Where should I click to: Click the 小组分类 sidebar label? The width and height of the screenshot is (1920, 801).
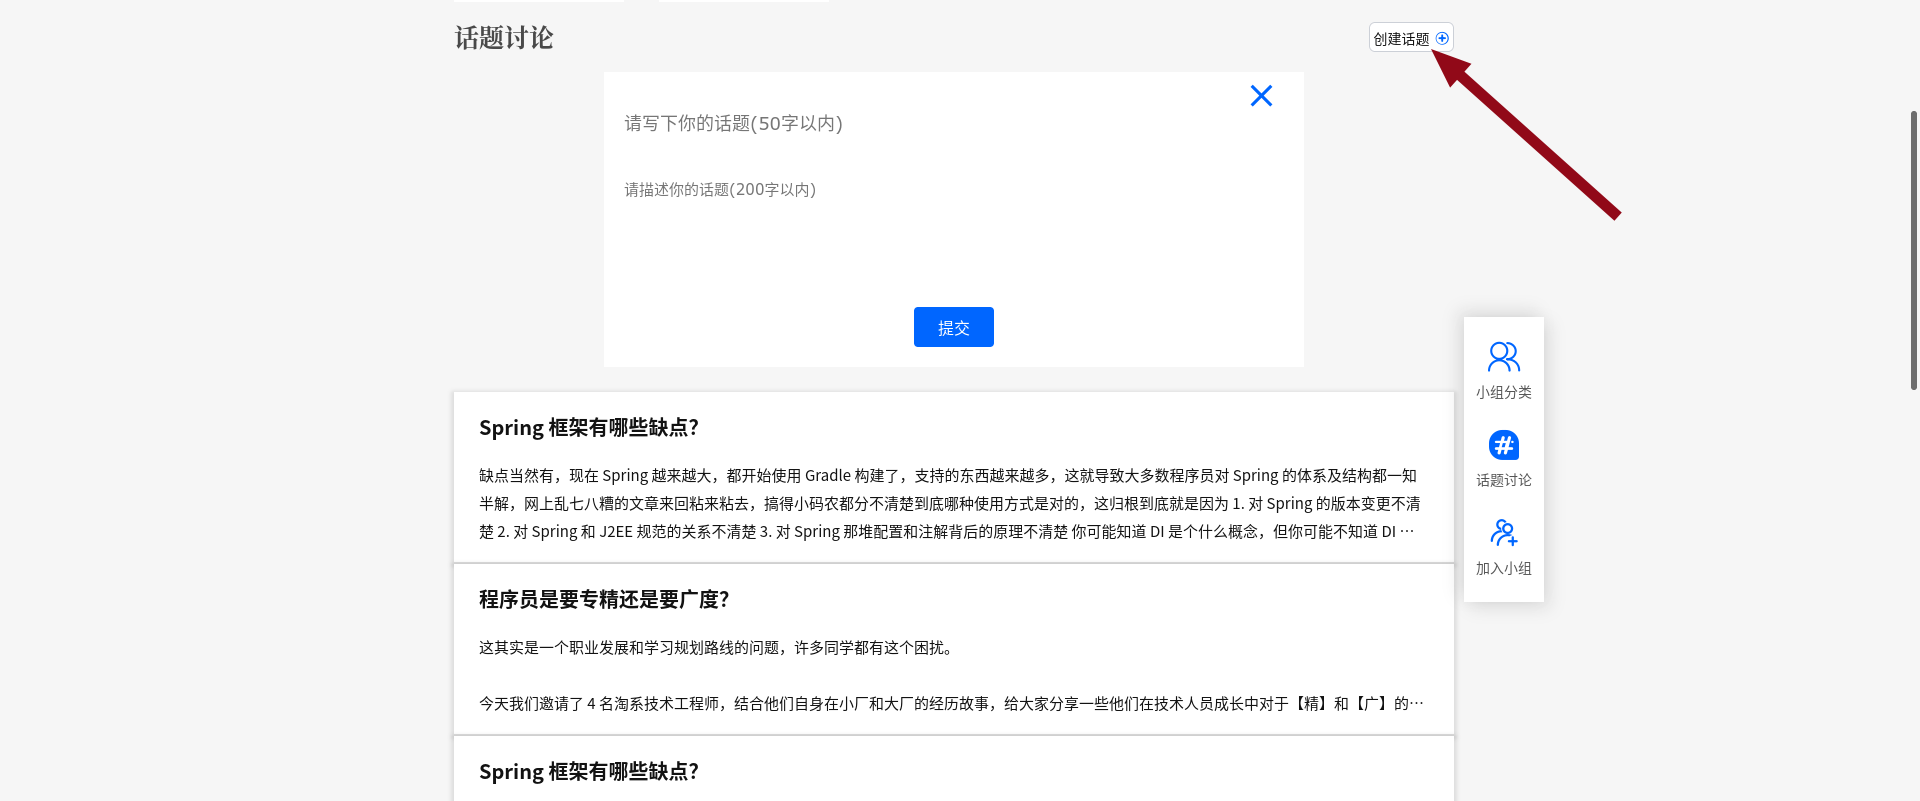[x=1503, y=393]
